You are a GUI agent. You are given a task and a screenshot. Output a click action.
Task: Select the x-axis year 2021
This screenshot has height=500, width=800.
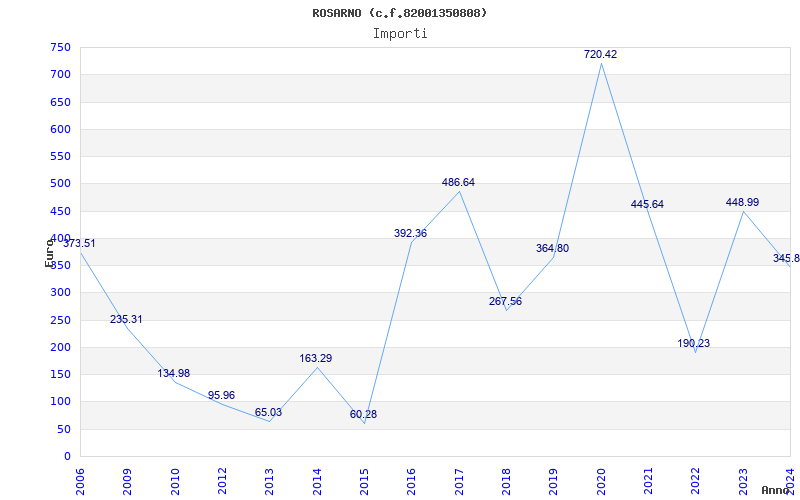648,482
